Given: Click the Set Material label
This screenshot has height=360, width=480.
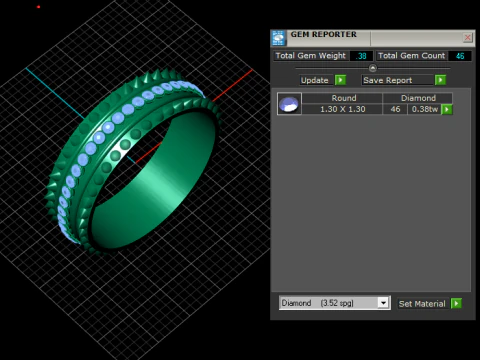Looking at the screenshot, I should pyautogui.click(x=422, y=304).
